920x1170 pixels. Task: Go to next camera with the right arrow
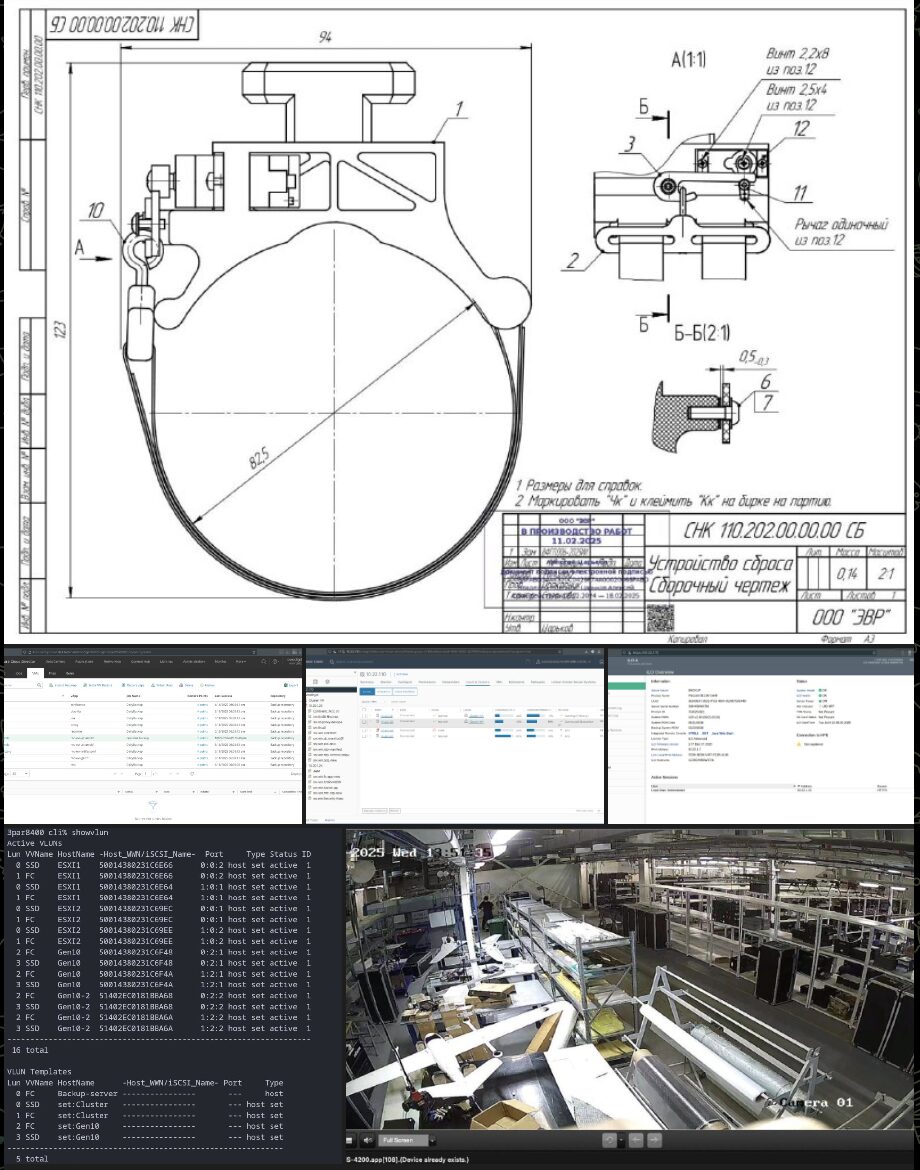point(654,1140)
